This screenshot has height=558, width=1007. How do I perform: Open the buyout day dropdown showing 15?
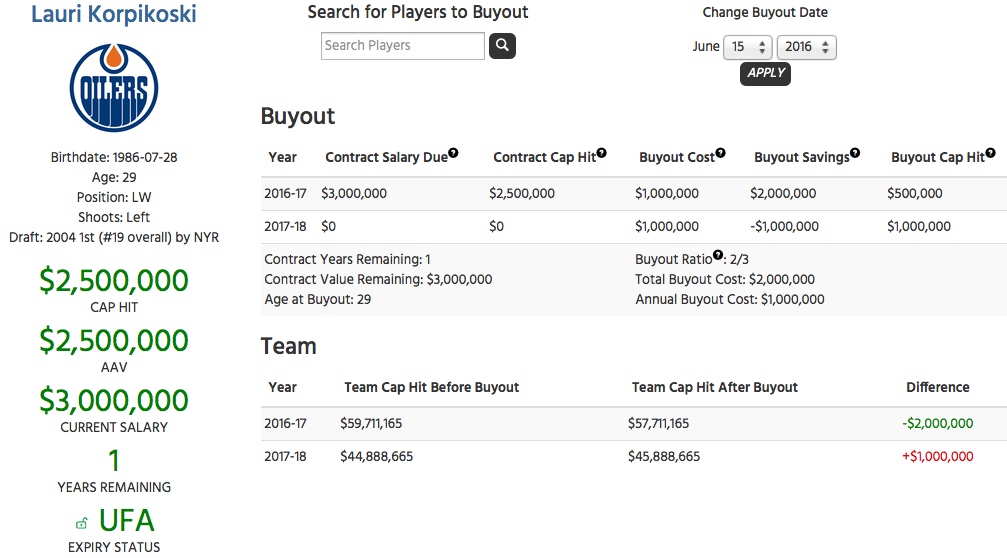pos(748,47)
